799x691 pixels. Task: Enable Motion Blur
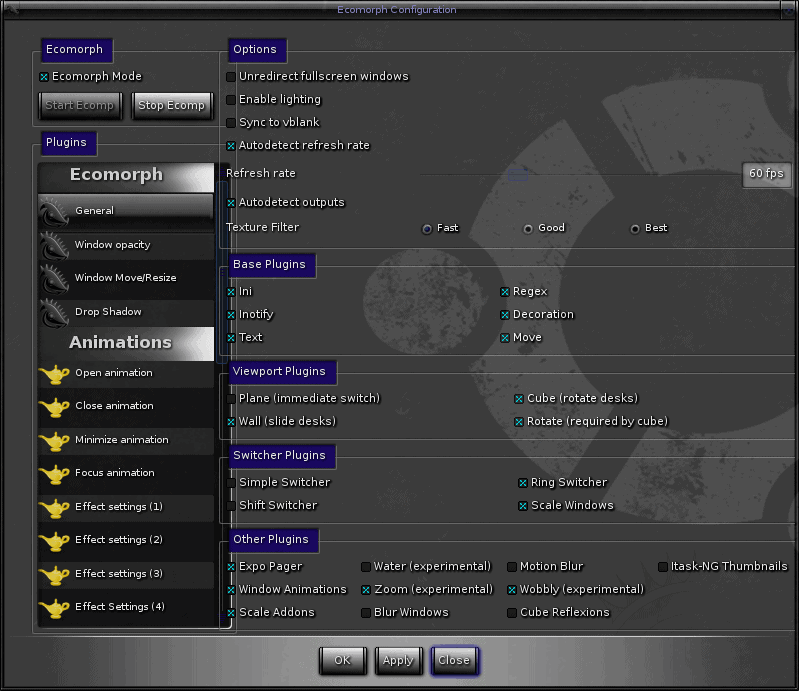pos(512,567)
